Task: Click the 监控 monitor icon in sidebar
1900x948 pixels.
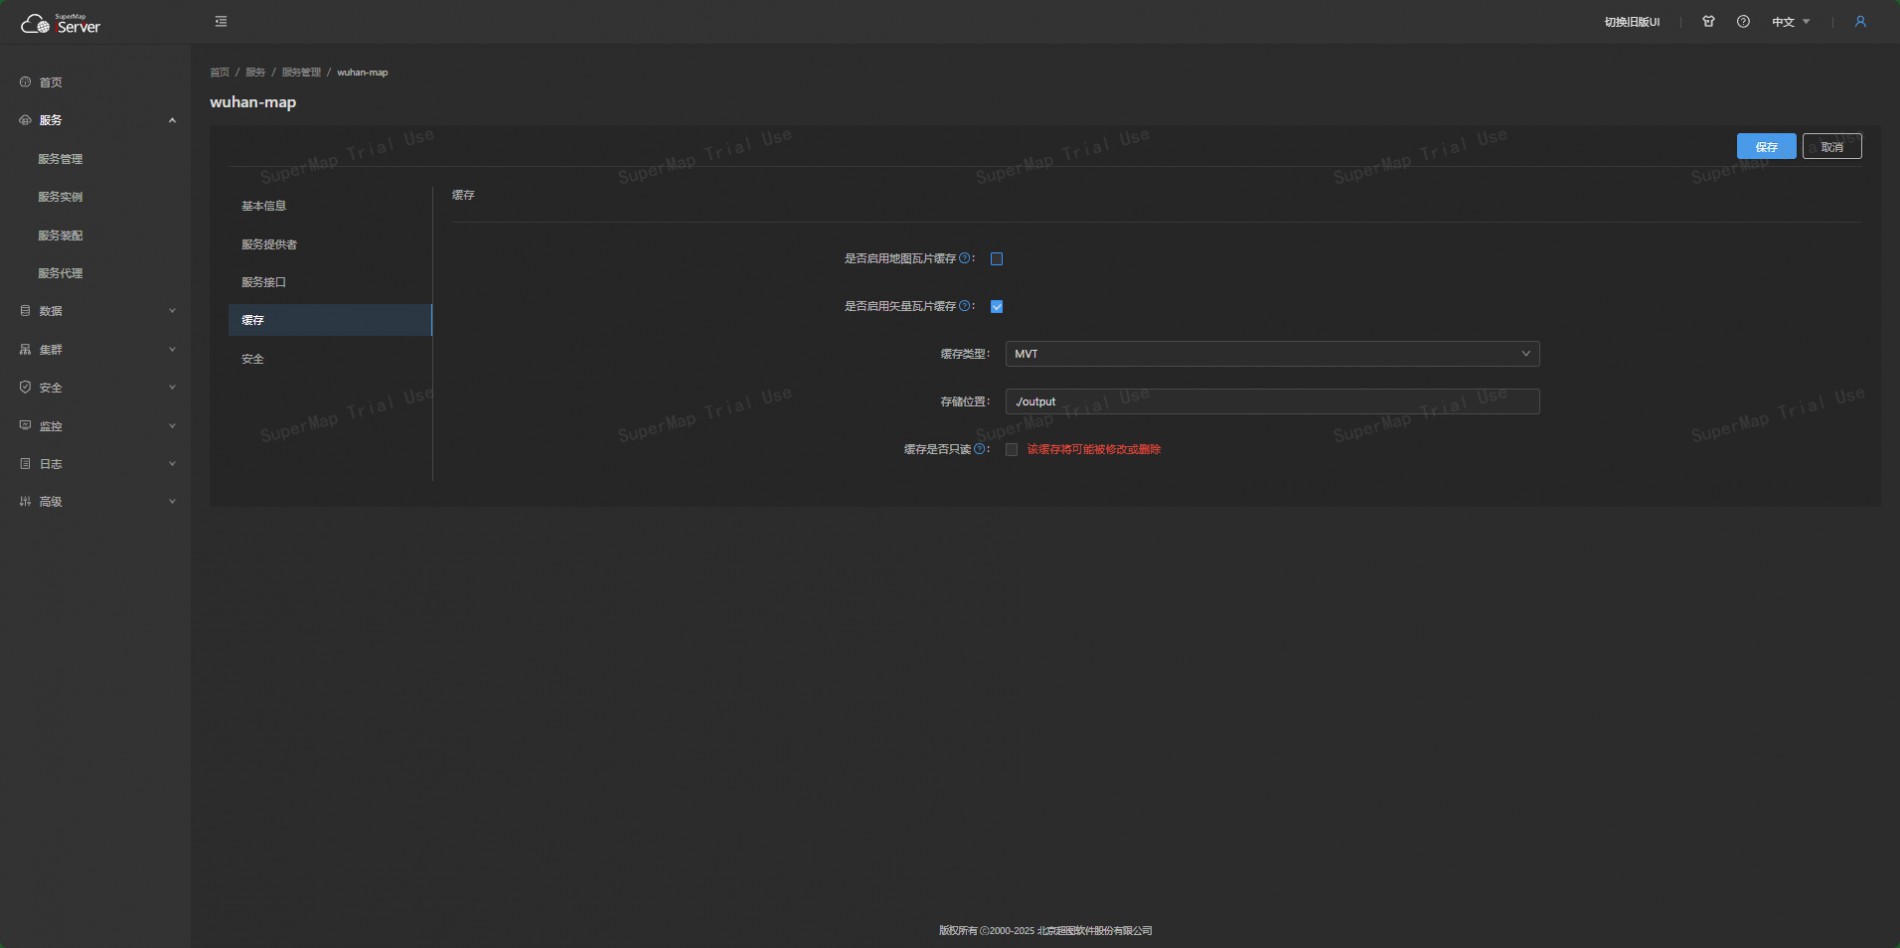Action: 25,425
